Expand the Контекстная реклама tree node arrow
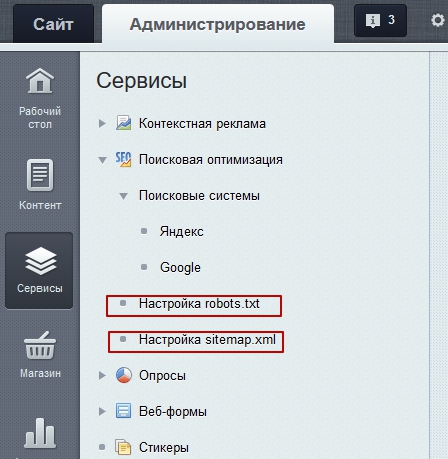This screenshot has width=448, height=459. tap(102, 124)
